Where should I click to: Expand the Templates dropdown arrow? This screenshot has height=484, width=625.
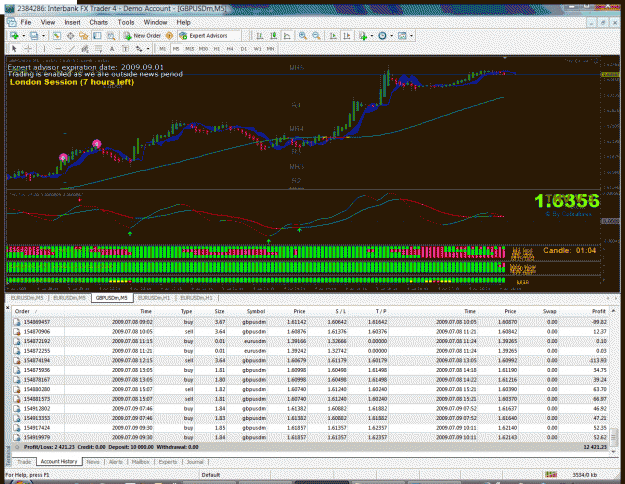point(411,36)
